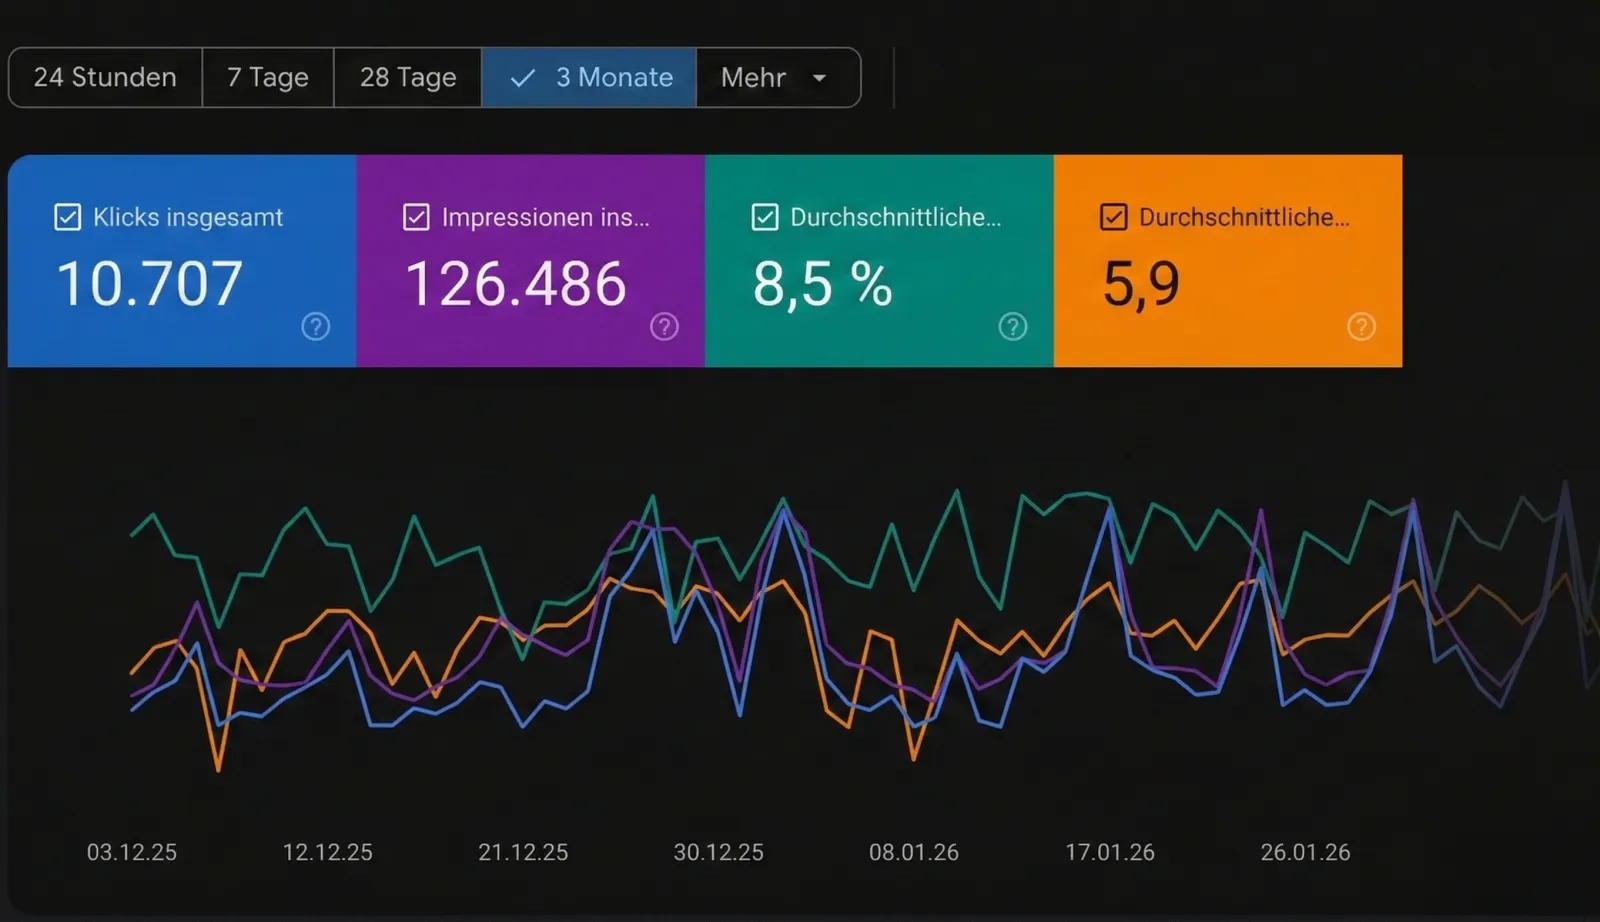Open help icon on green CTR card

[1012, 327]
